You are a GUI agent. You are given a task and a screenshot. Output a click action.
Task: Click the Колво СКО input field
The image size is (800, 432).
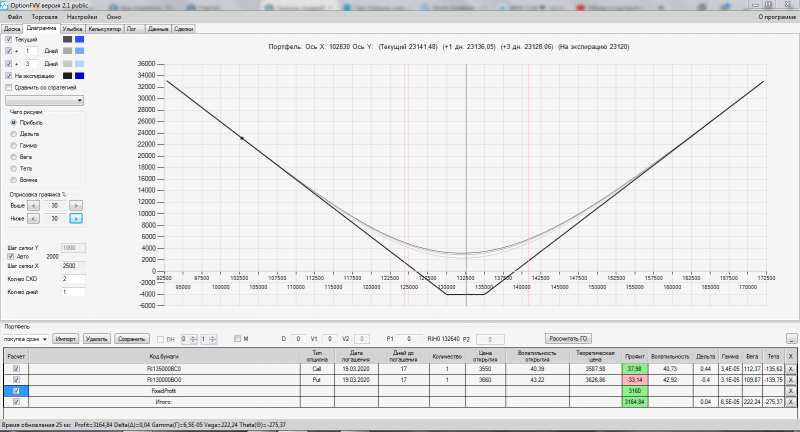74,279
